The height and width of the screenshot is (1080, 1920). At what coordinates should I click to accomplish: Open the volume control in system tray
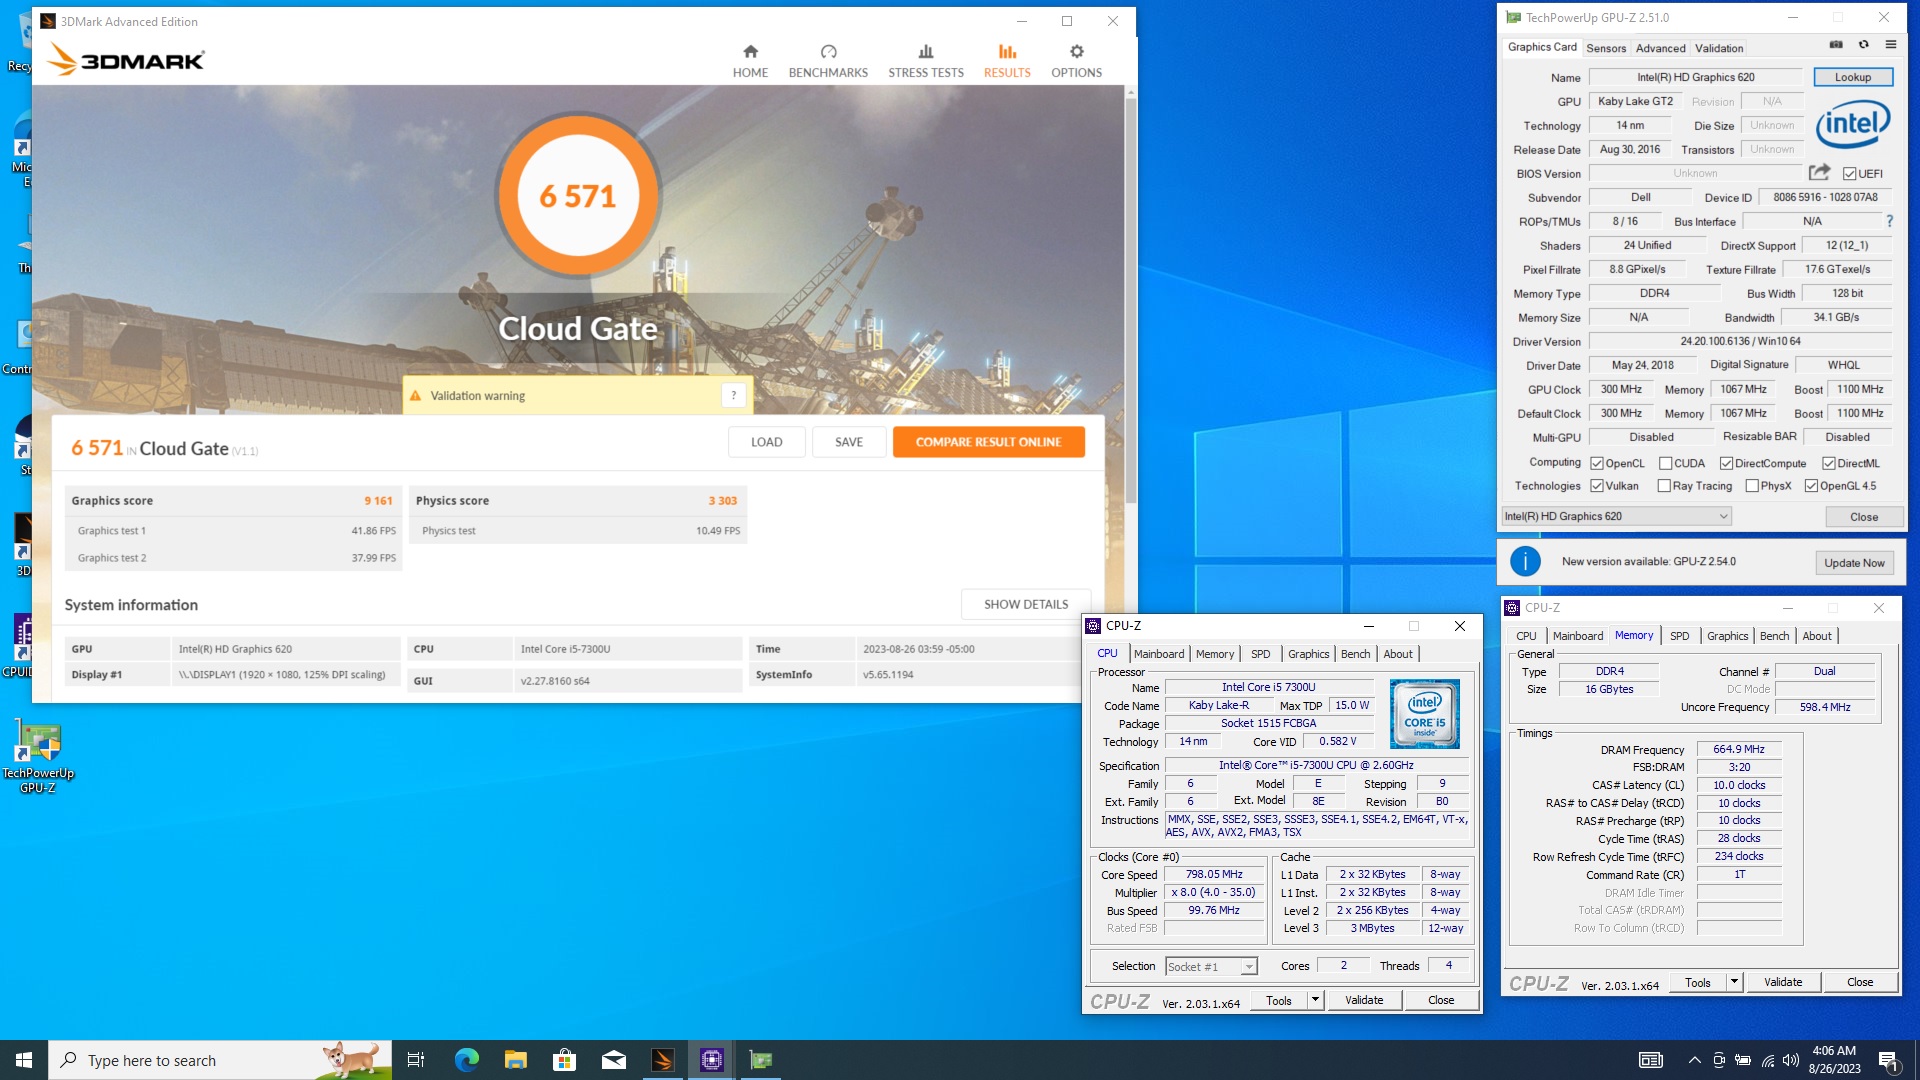pyautogui.click(x=1791, y=1060)
